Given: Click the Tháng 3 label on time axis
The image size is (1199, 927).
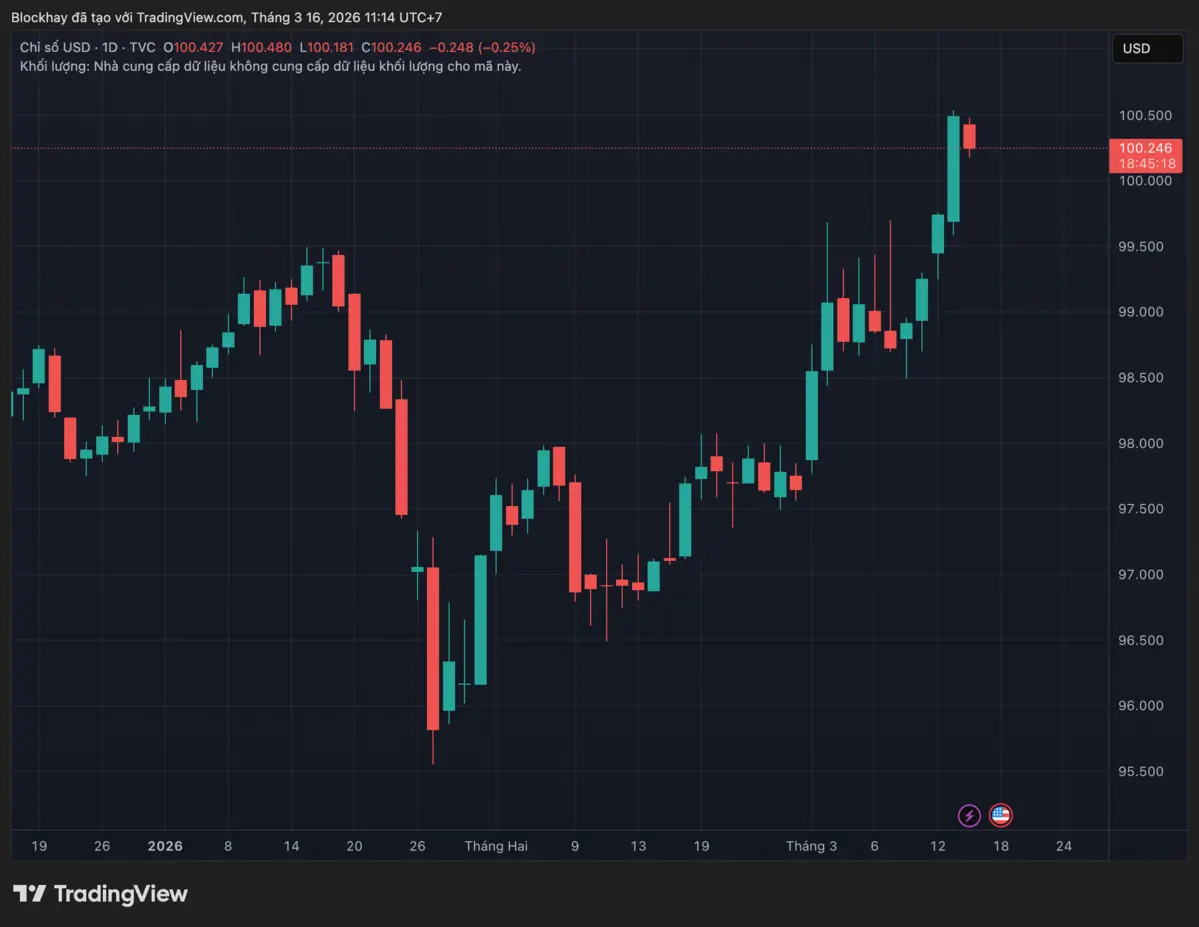Looking at the screenshot, I should [x=811, y=846].
